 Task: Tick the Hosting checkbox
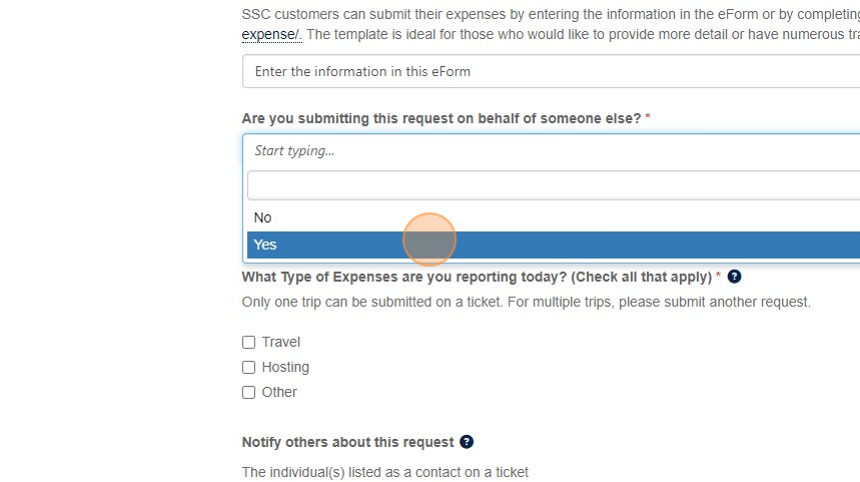point(249,367)
